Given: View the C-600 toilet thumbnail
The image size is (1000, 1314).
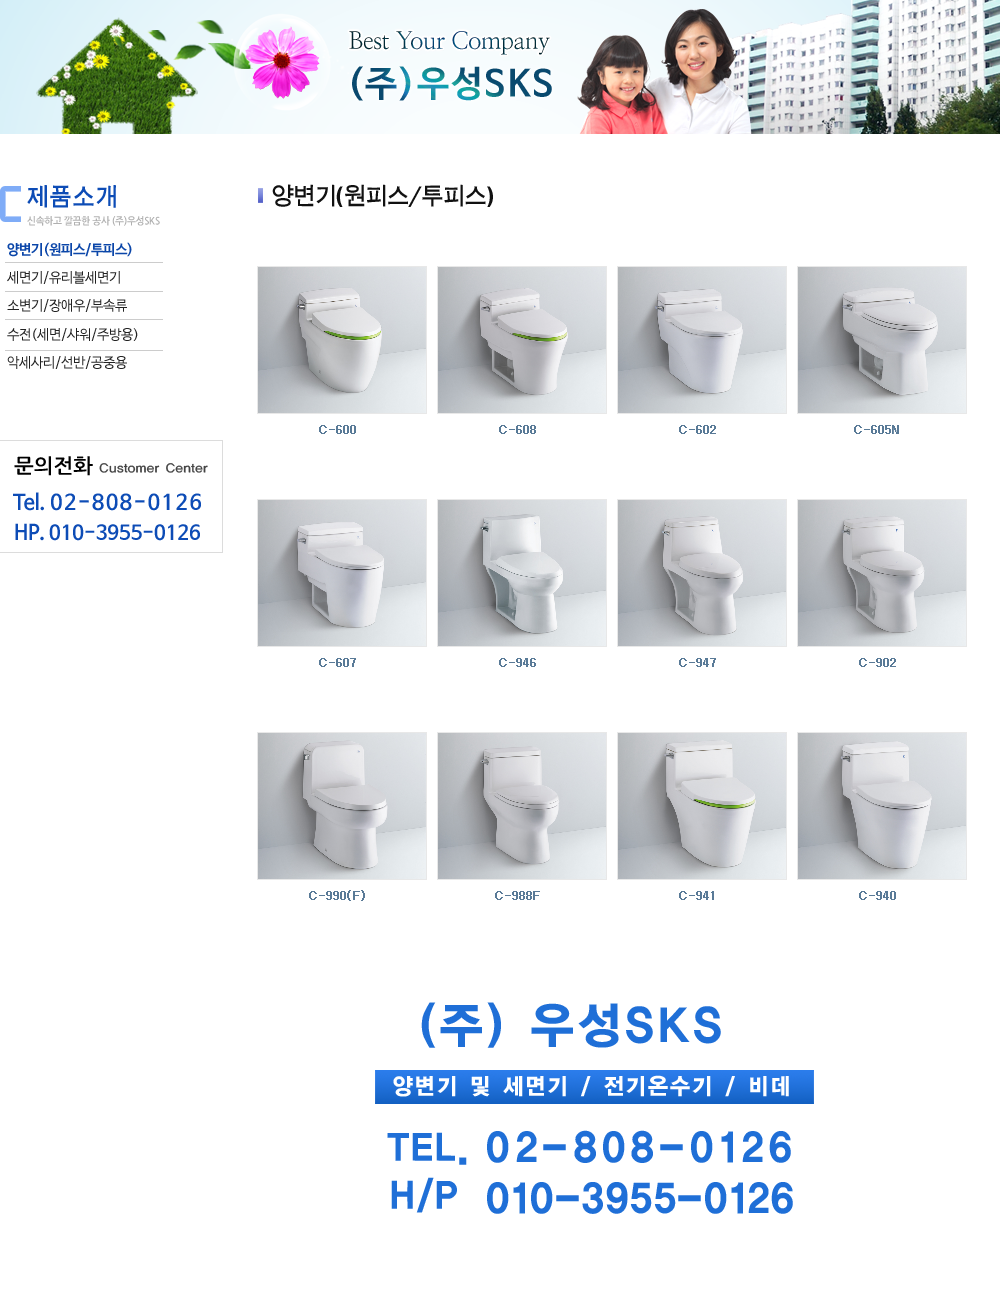Looking at the screenshot, I should [342, 340].
